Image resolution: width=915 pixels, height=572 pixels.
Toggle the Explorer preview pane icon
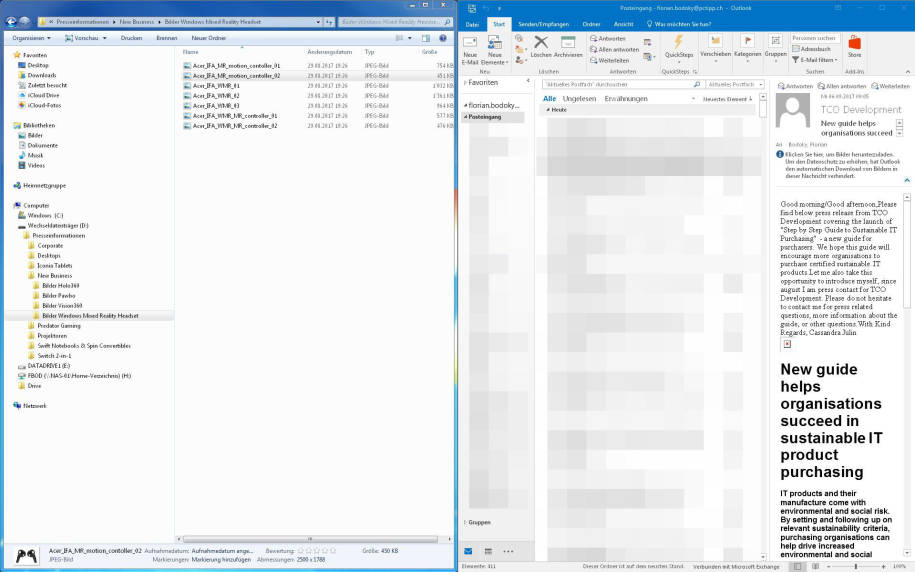point(426,38)
